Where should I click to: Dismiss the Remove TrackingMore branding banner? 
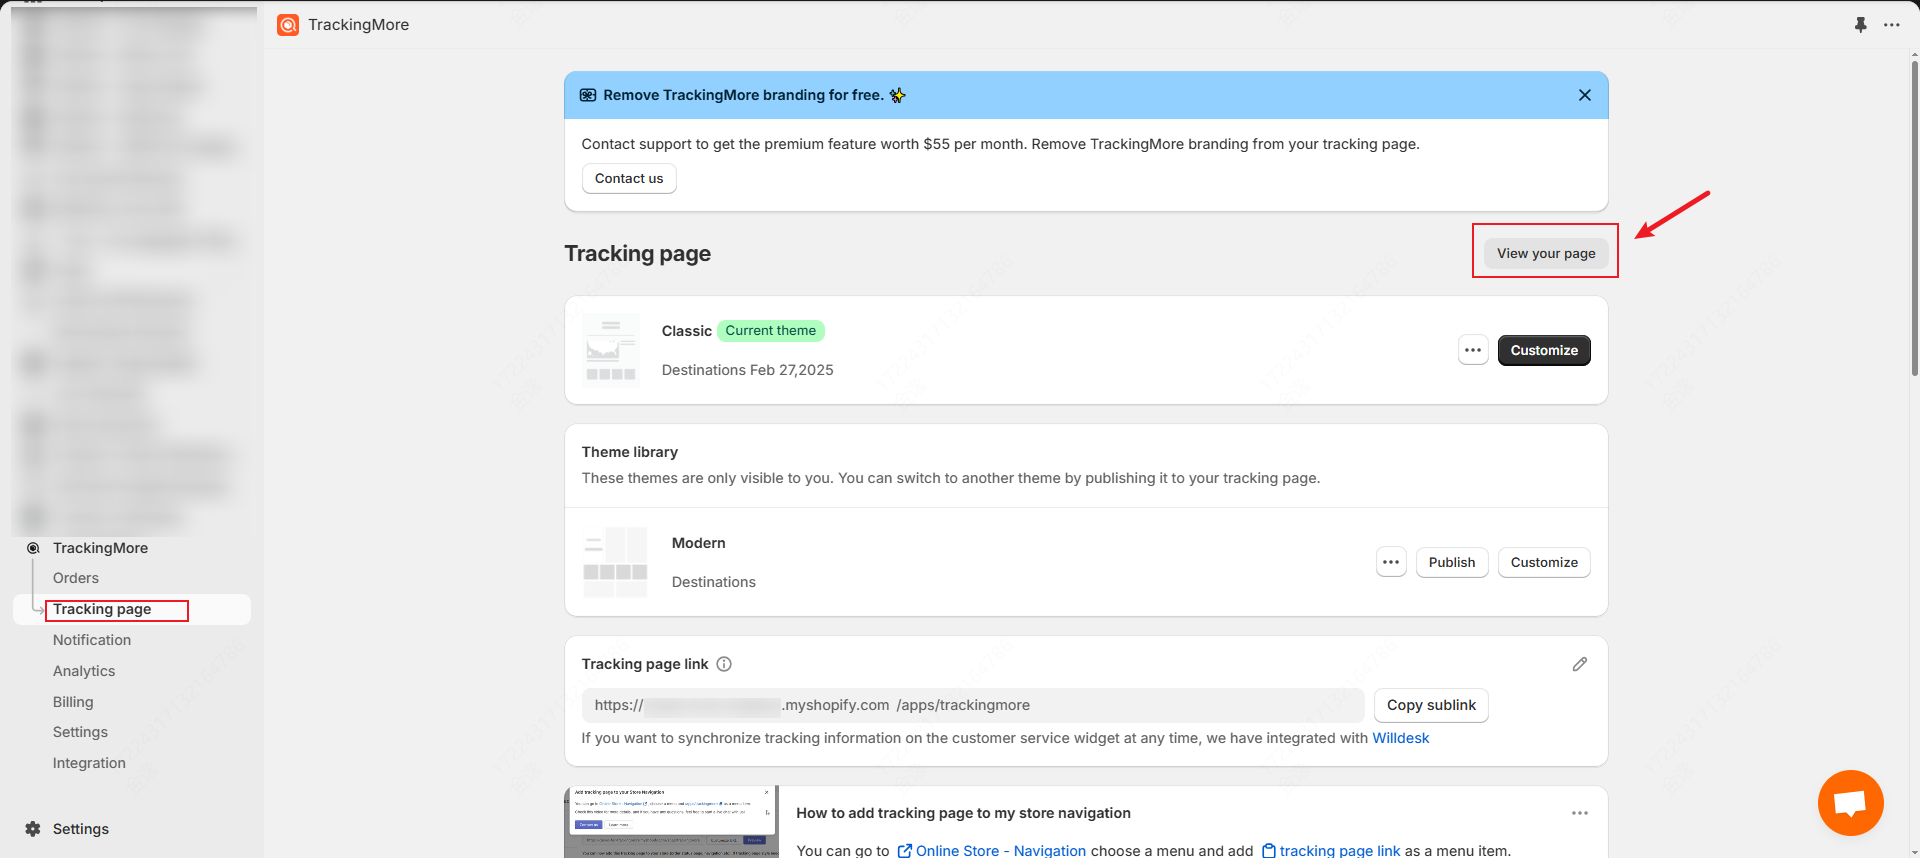click(1584, 95)
